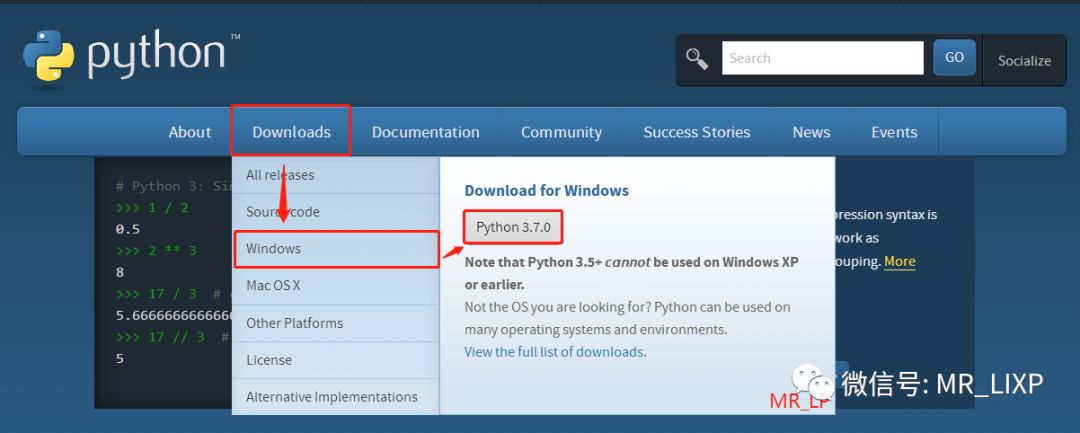
Task: Select Alternative Implementations in the Downloads submenu
Action: point(335,397)
